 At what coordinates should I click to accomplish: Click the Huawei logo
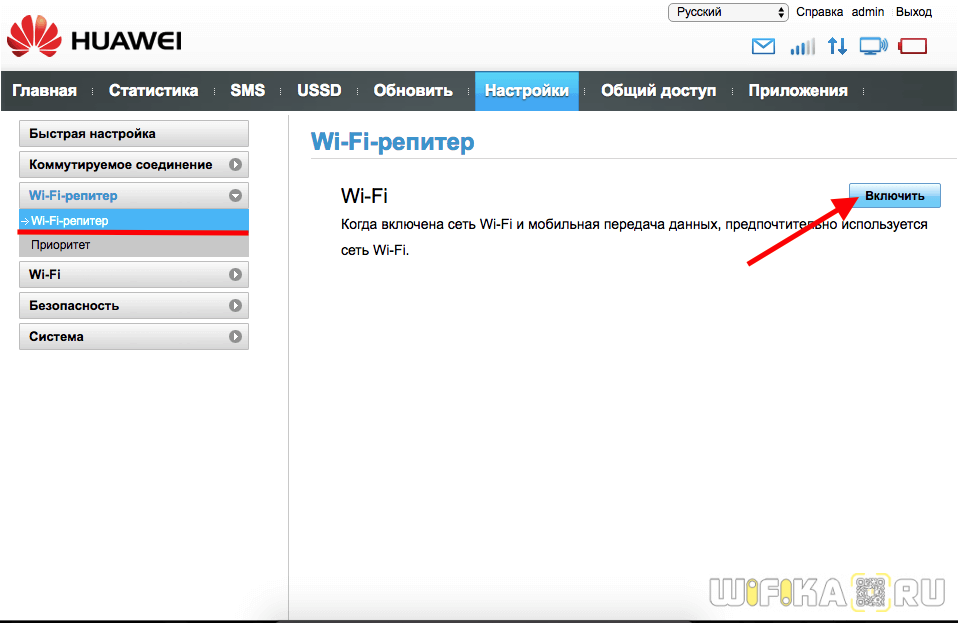(94, 37)
